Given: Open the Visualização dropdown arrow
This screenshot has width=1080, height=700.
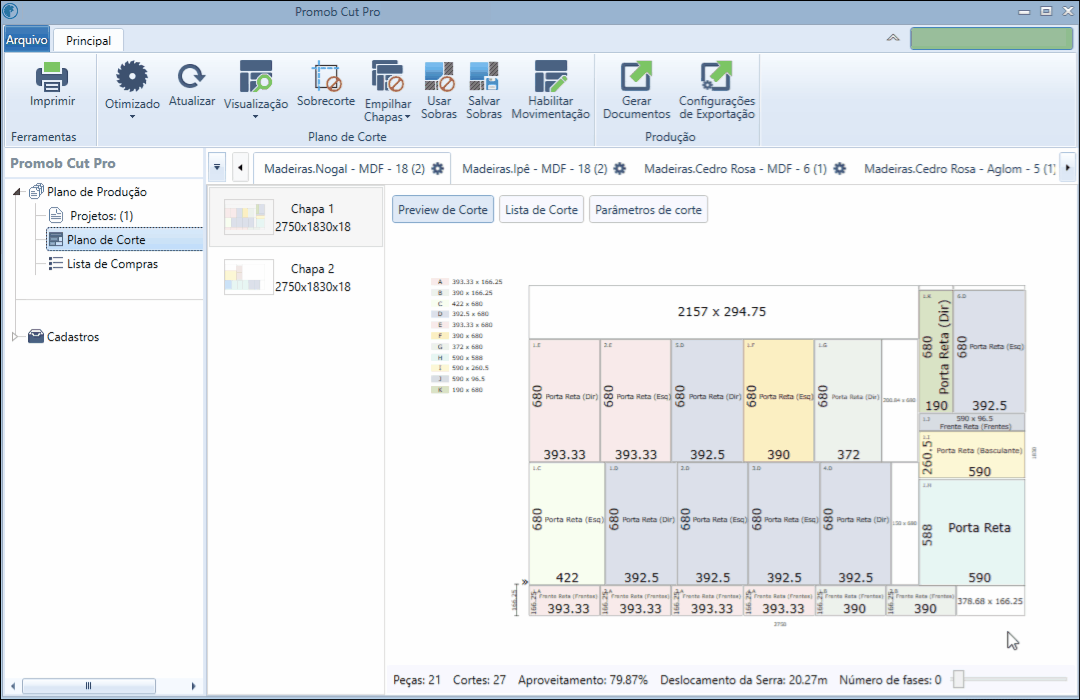Looking at the screenshot, I should click(x=256, y=116).
